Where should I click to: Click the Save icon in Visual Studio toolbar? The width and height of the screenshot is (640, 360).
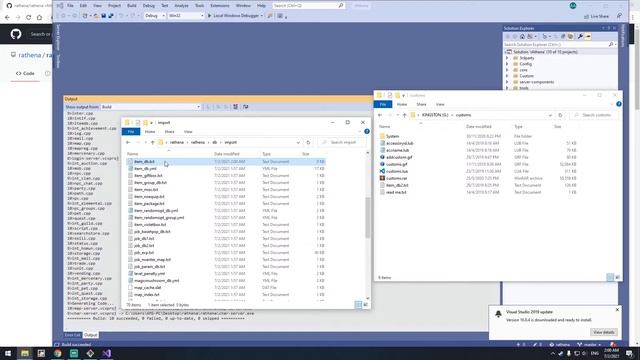pyautogui.click(x=104, y=16)
